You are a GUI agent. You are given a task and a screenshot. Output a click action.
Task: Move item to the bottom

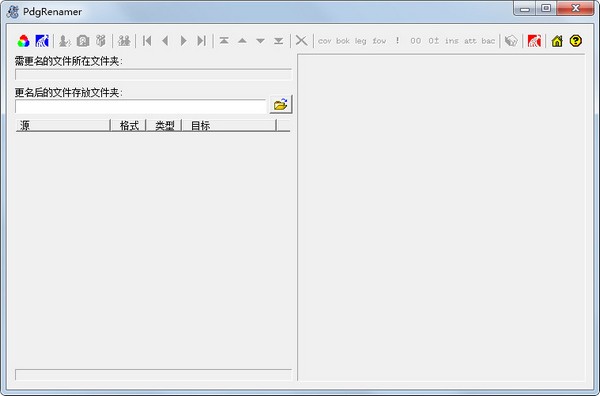point(279,41)
